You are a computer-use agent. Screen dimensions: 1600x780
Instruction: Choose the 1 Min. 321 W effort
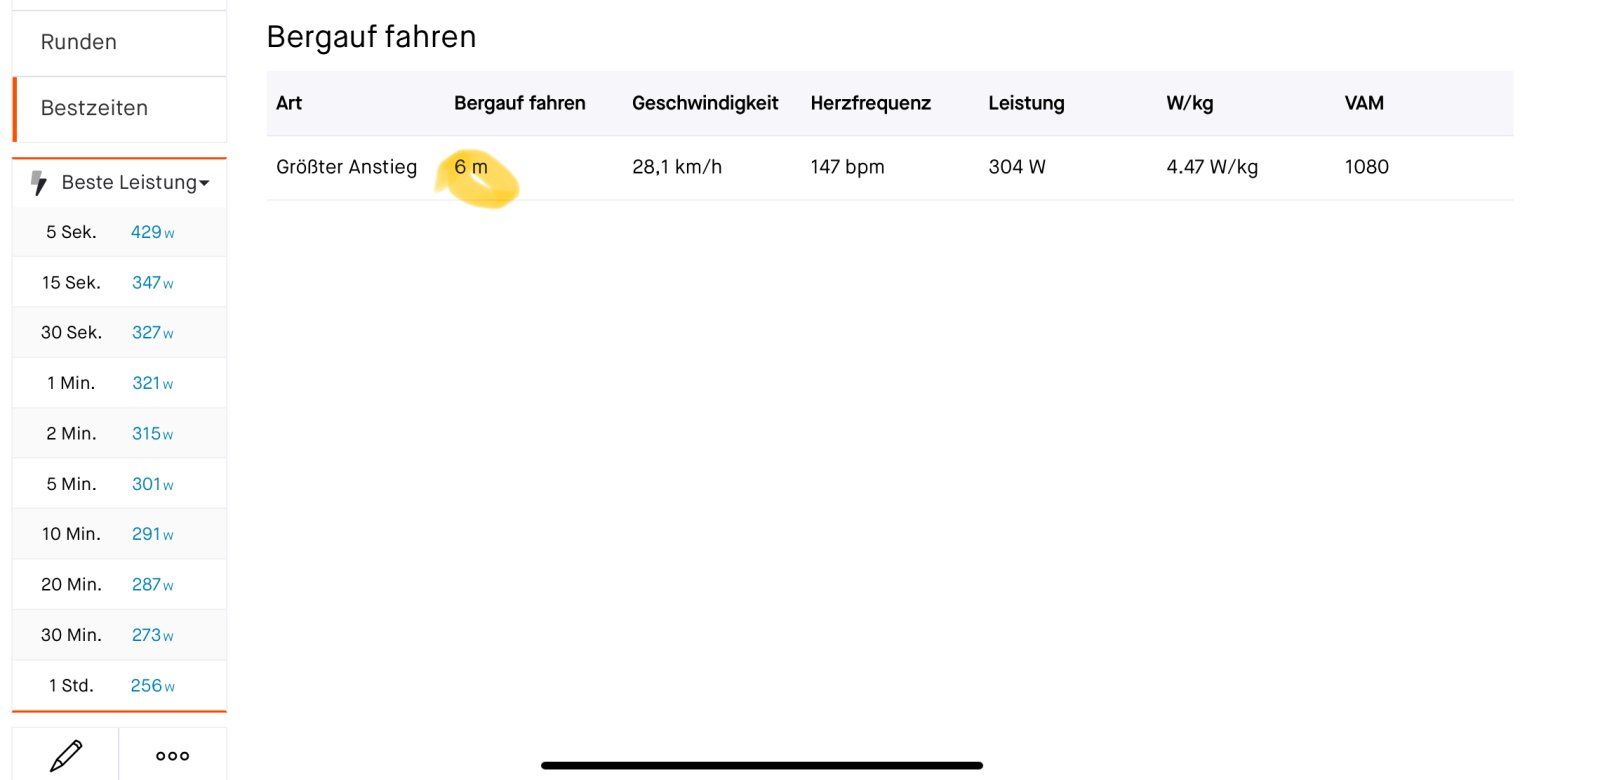(119, 383)
